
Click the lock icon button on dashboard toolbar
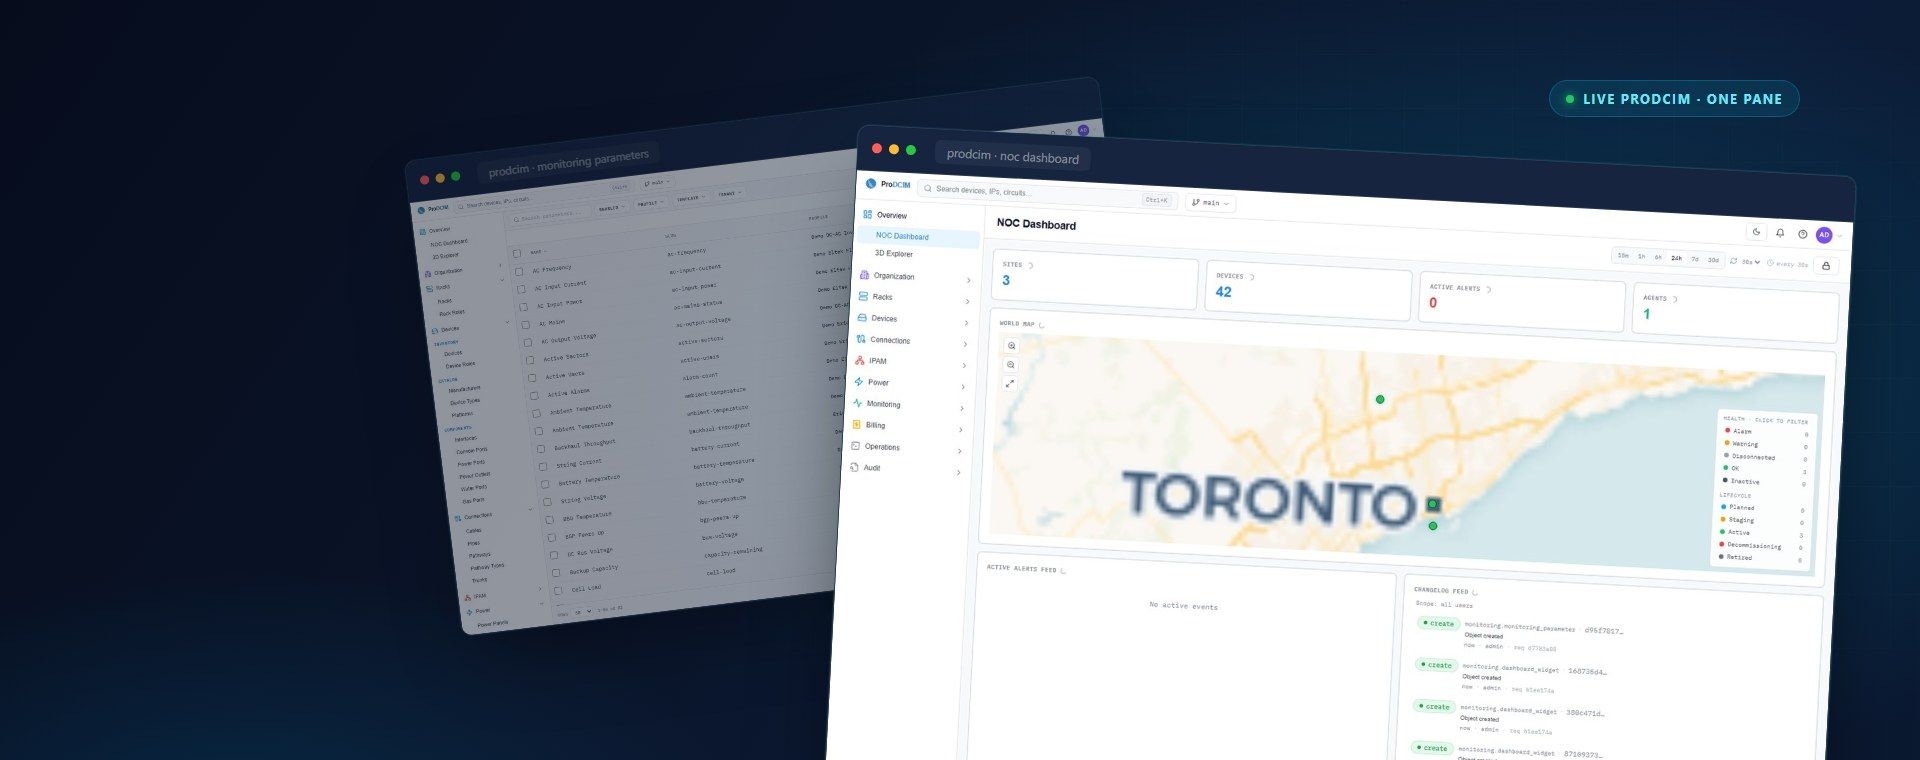point(1826,266)
